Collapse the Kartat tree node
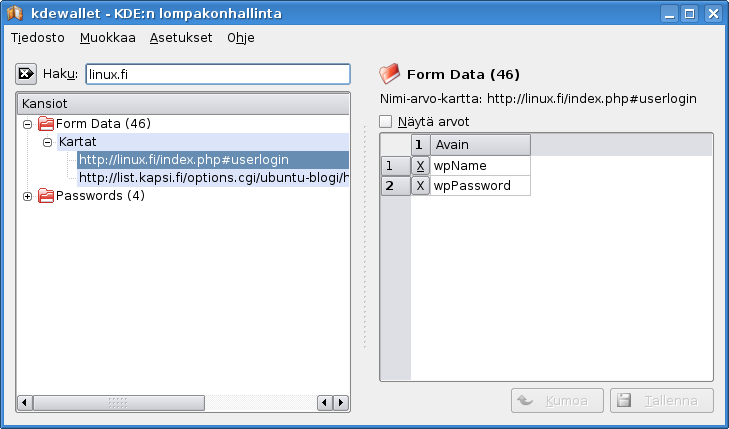 (47, 143)
